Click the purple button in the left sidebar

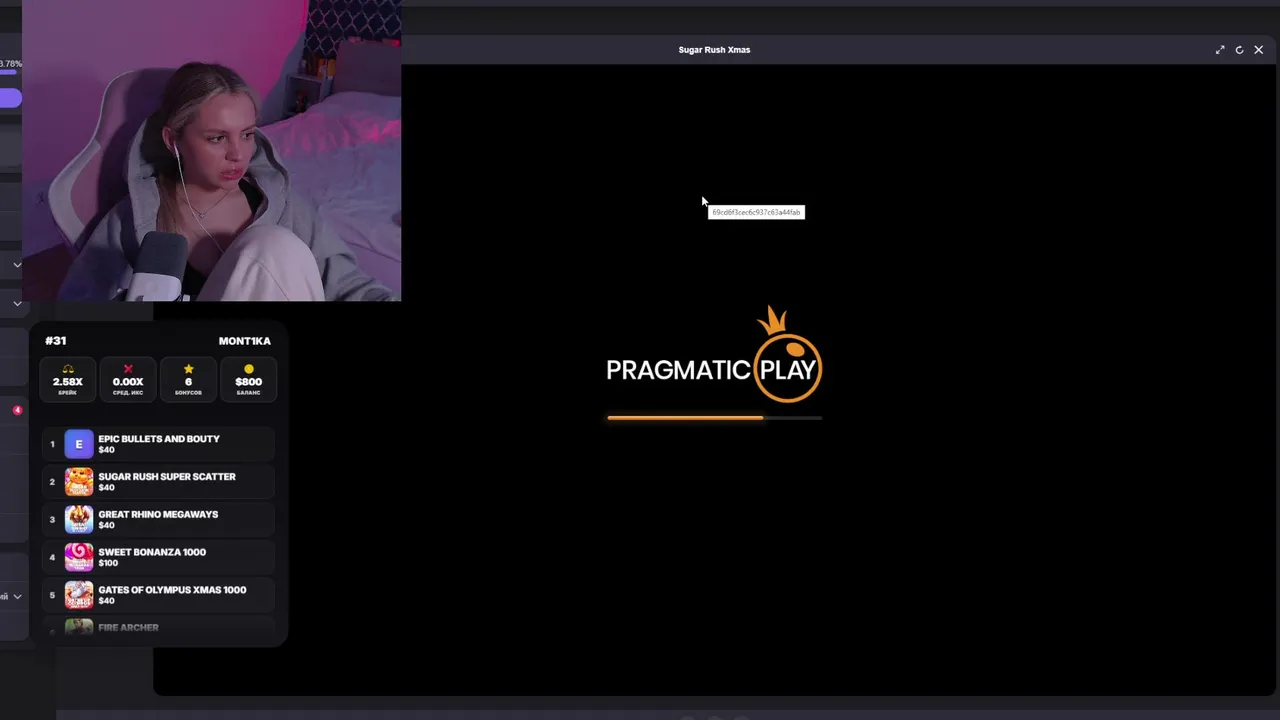pyautogui.click(x=10, y=98)
